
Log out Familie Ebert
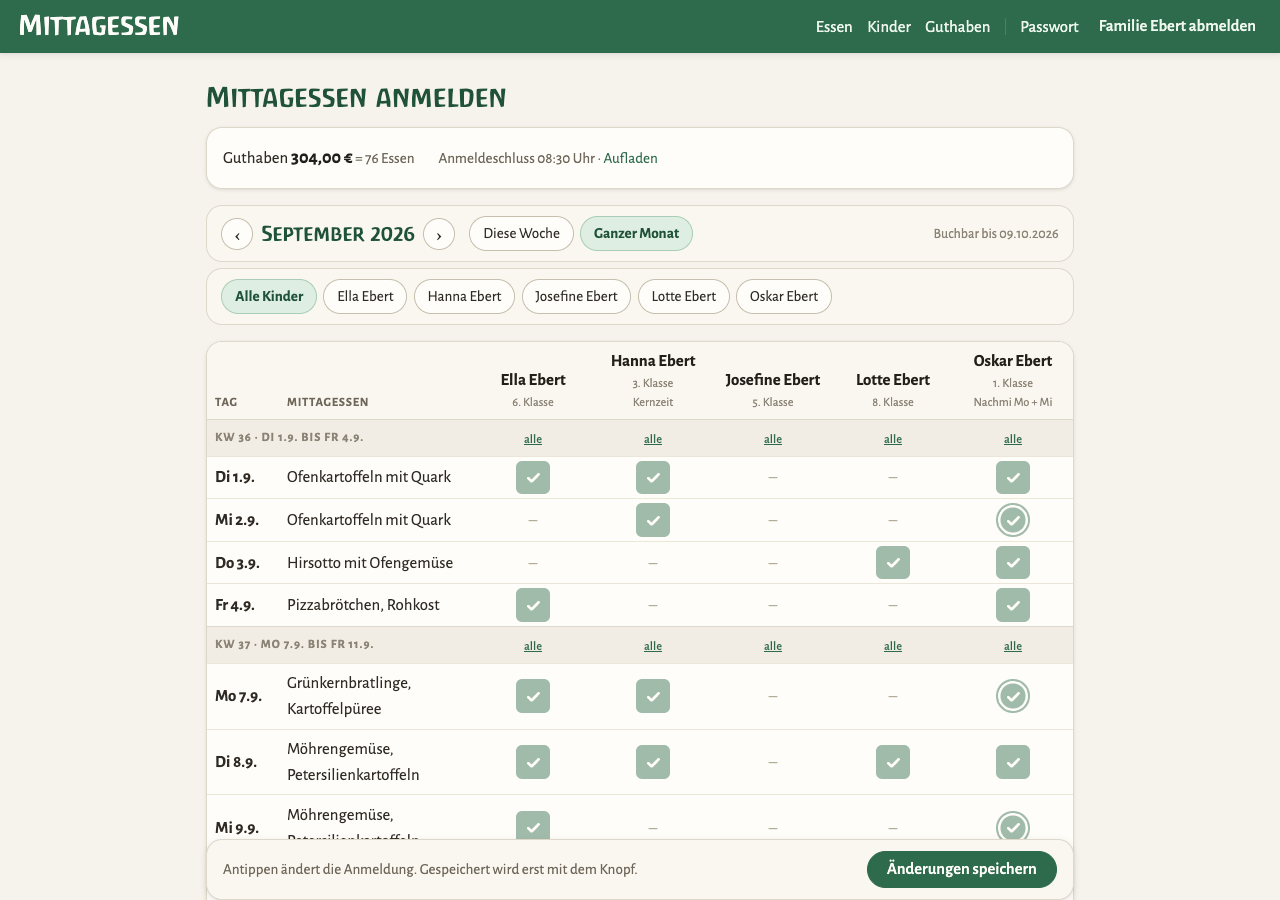tap(1177, 26)
